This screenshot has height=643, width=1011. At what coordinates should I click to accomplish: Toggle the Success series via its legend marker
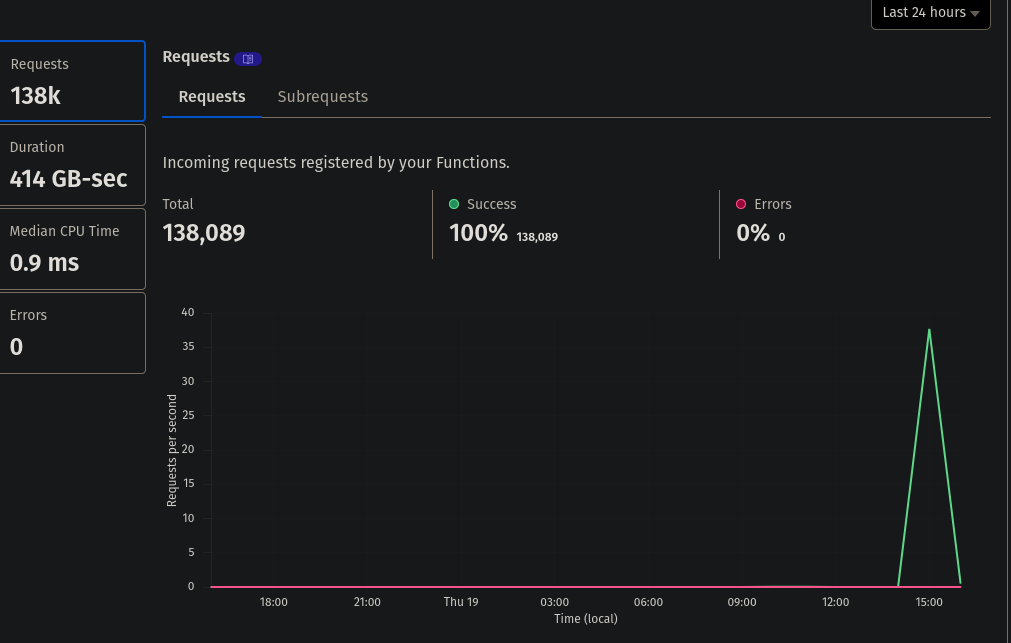pyautogui.click(x=454, y=204)
